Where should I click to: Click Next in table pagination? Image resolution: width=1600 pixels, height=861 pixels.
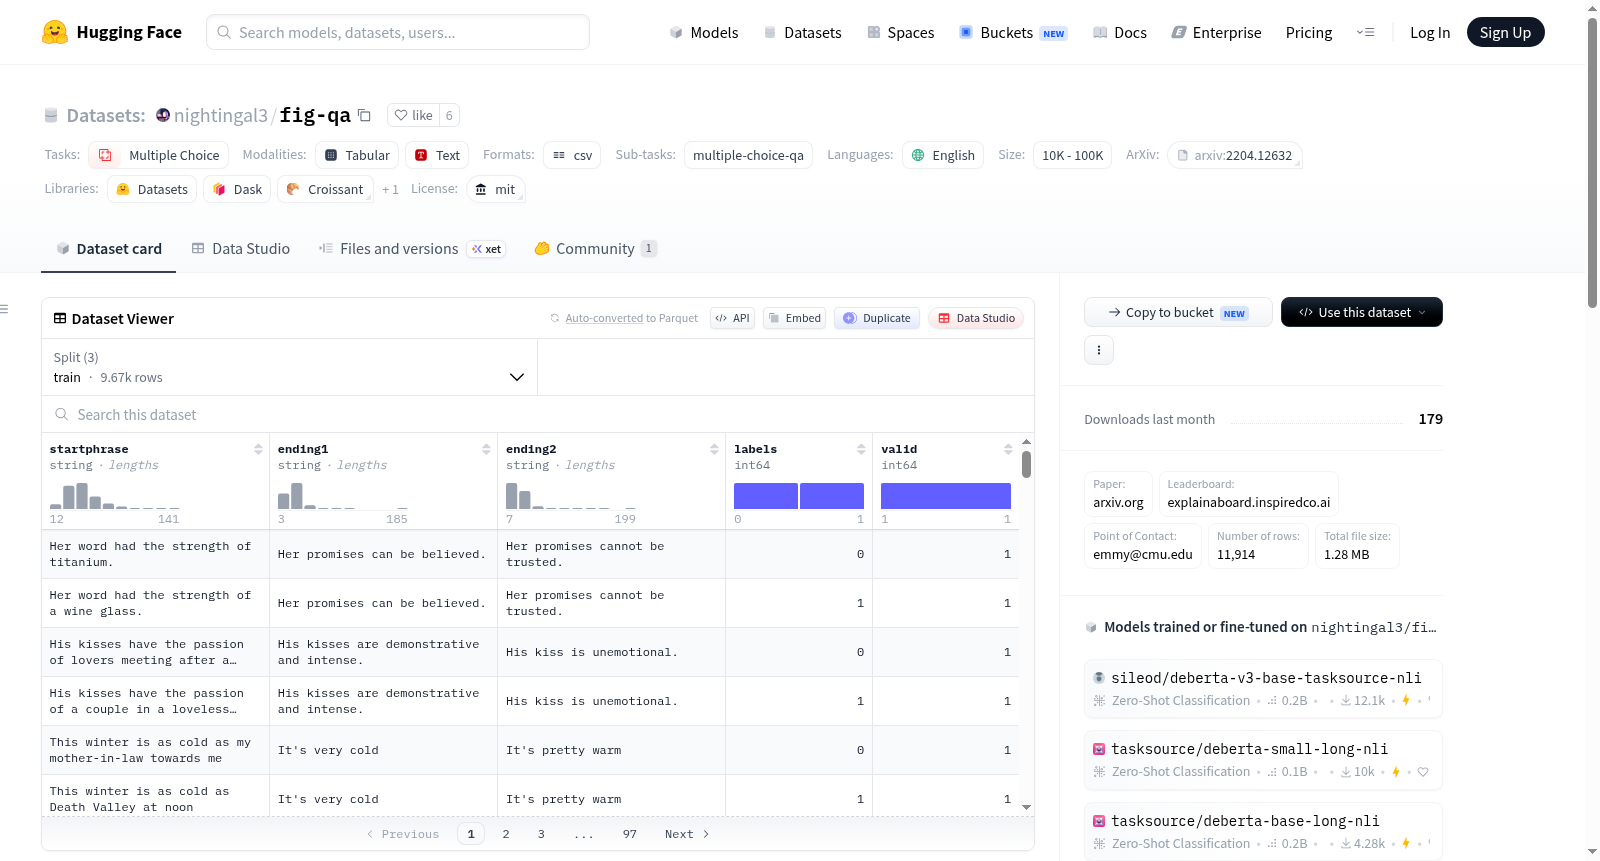687,834
